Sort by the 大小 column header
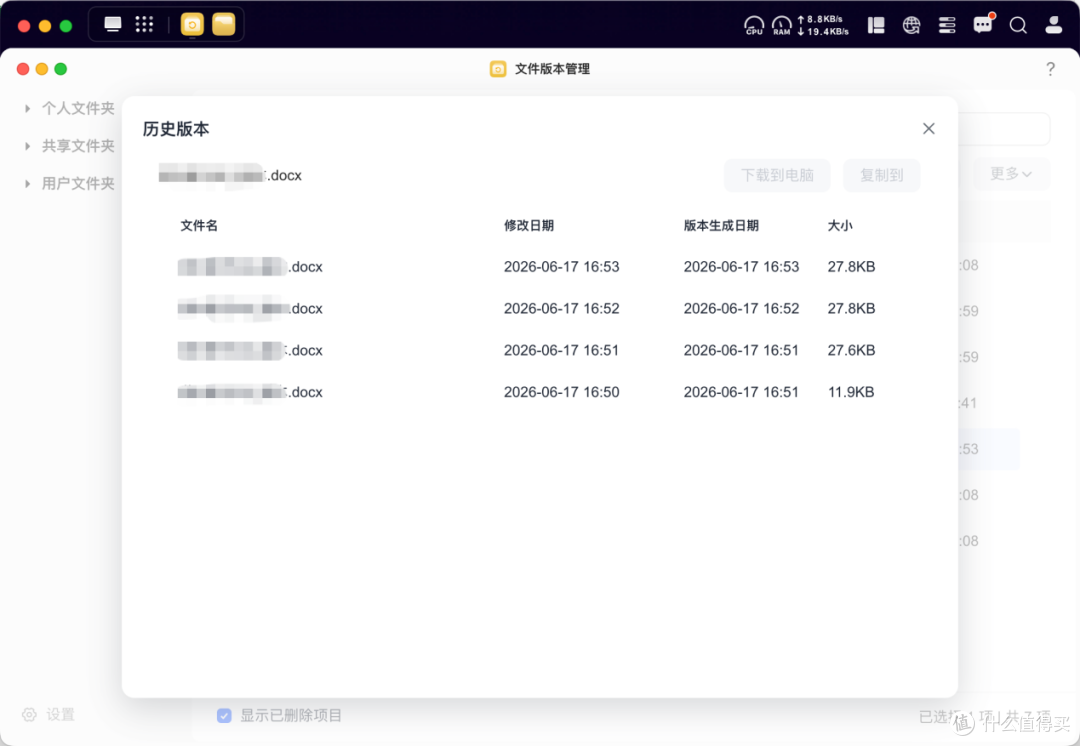The width and height of the screenshot is (1080, 746). pyautogui.click(x=840, y=226)
